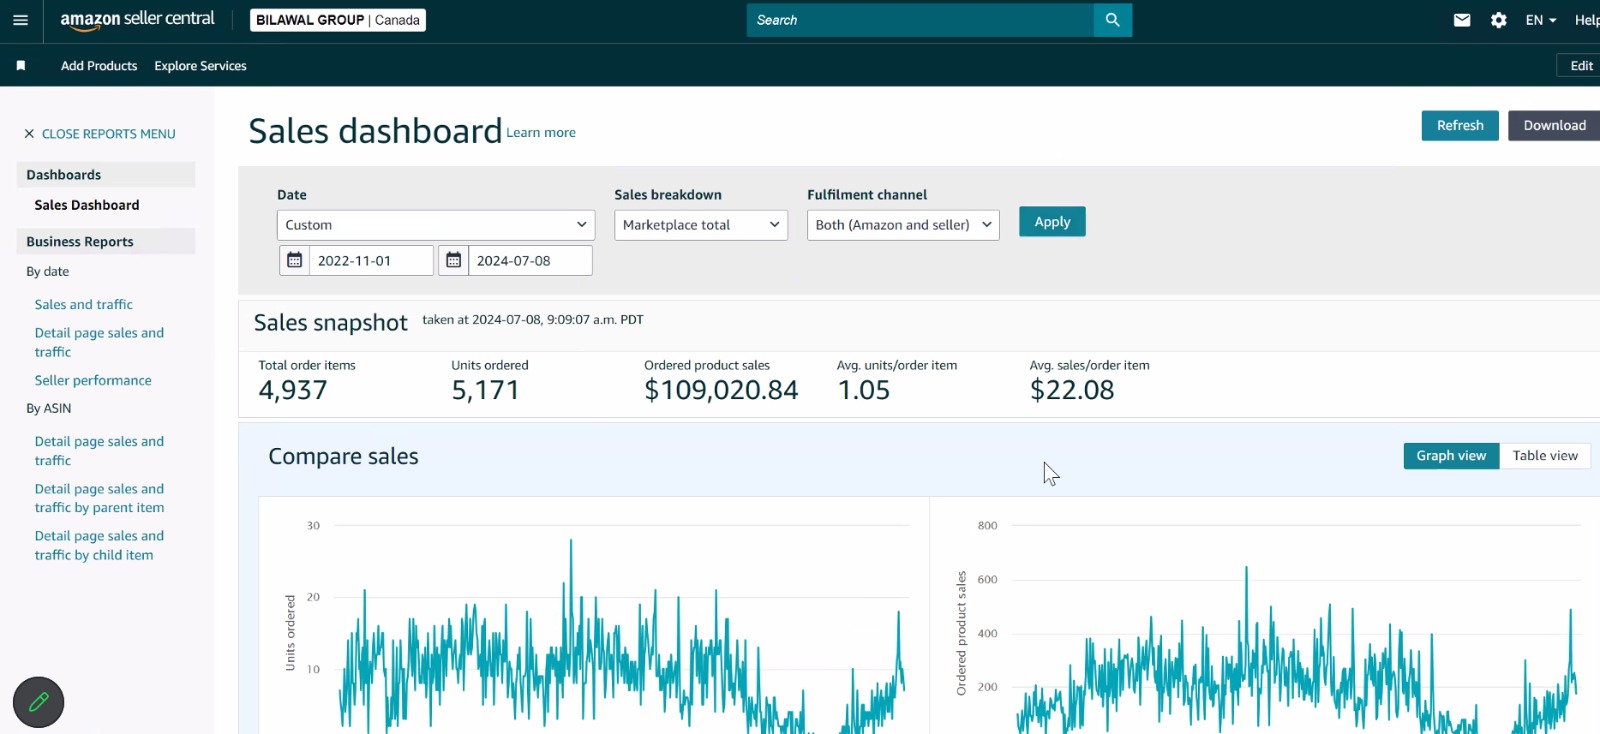
Task: Click the green pencil floating icon
Action: [39, 702]
